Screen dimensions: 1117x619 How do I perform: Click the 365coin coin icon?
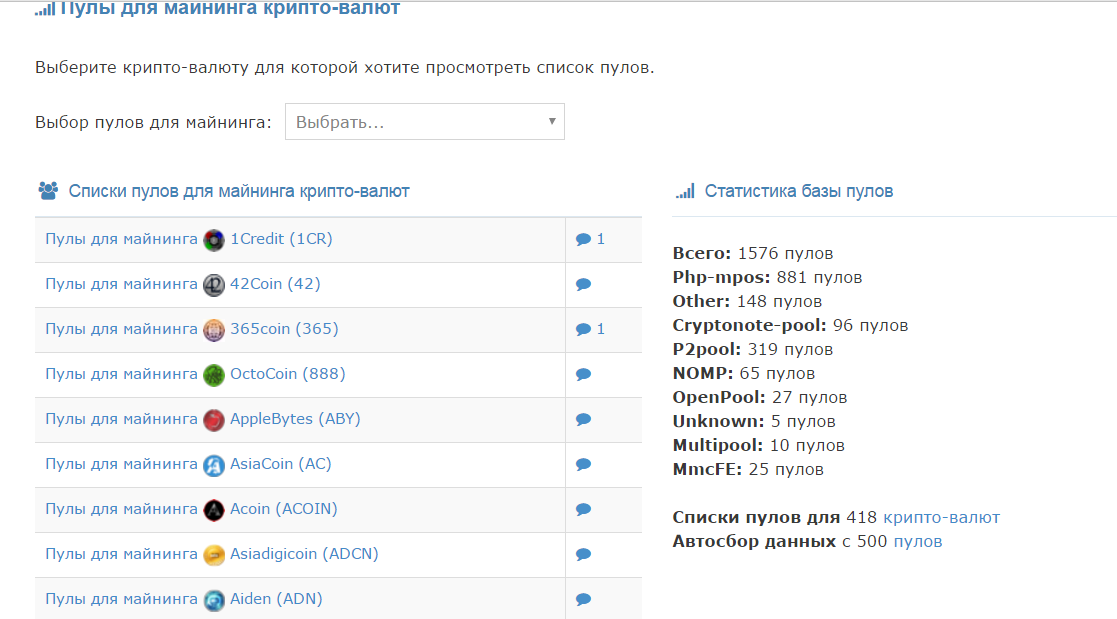(214, 330)
